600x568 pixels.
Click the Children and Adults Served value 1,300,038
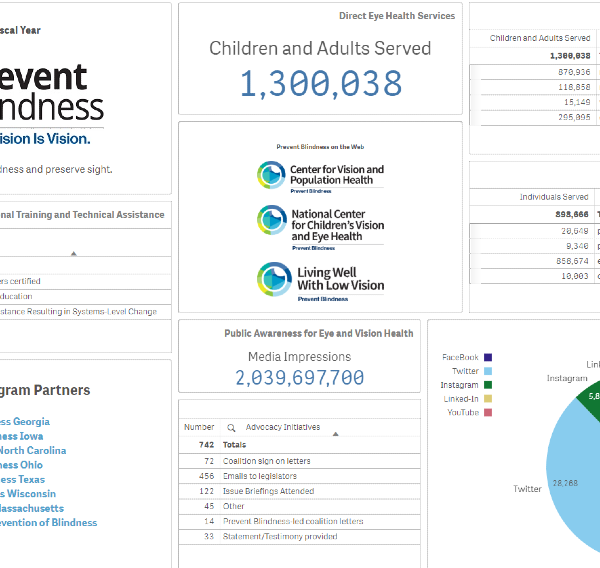click(x=321, y=83)
